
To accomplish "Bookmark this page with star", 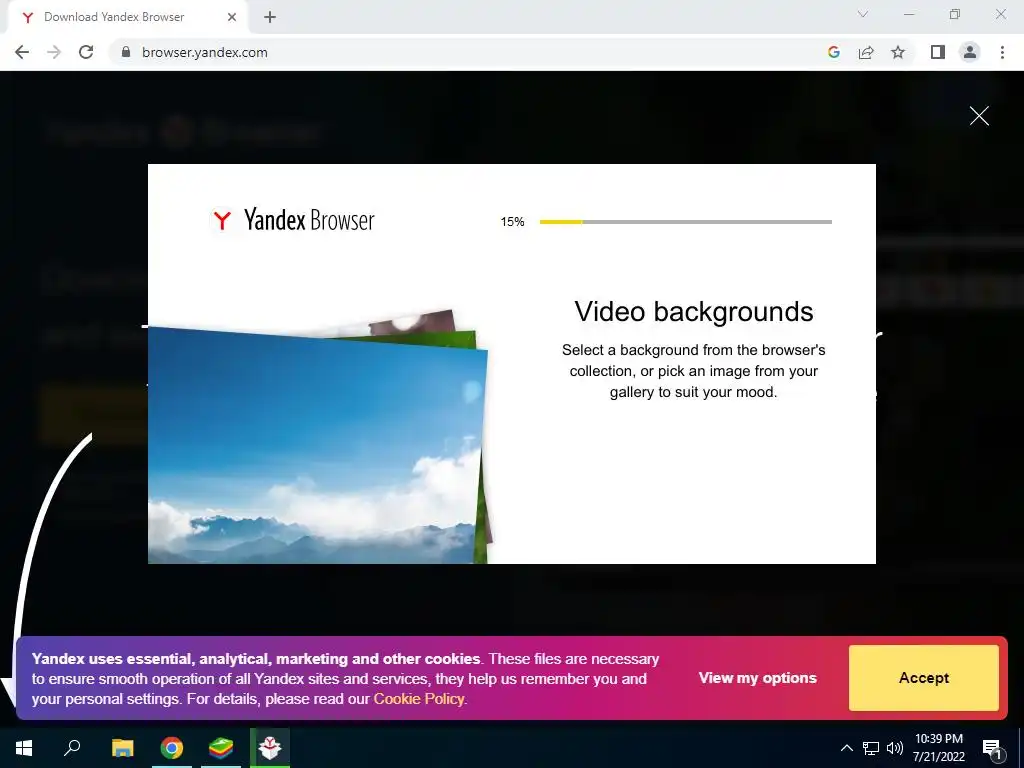I will point(898,52).
